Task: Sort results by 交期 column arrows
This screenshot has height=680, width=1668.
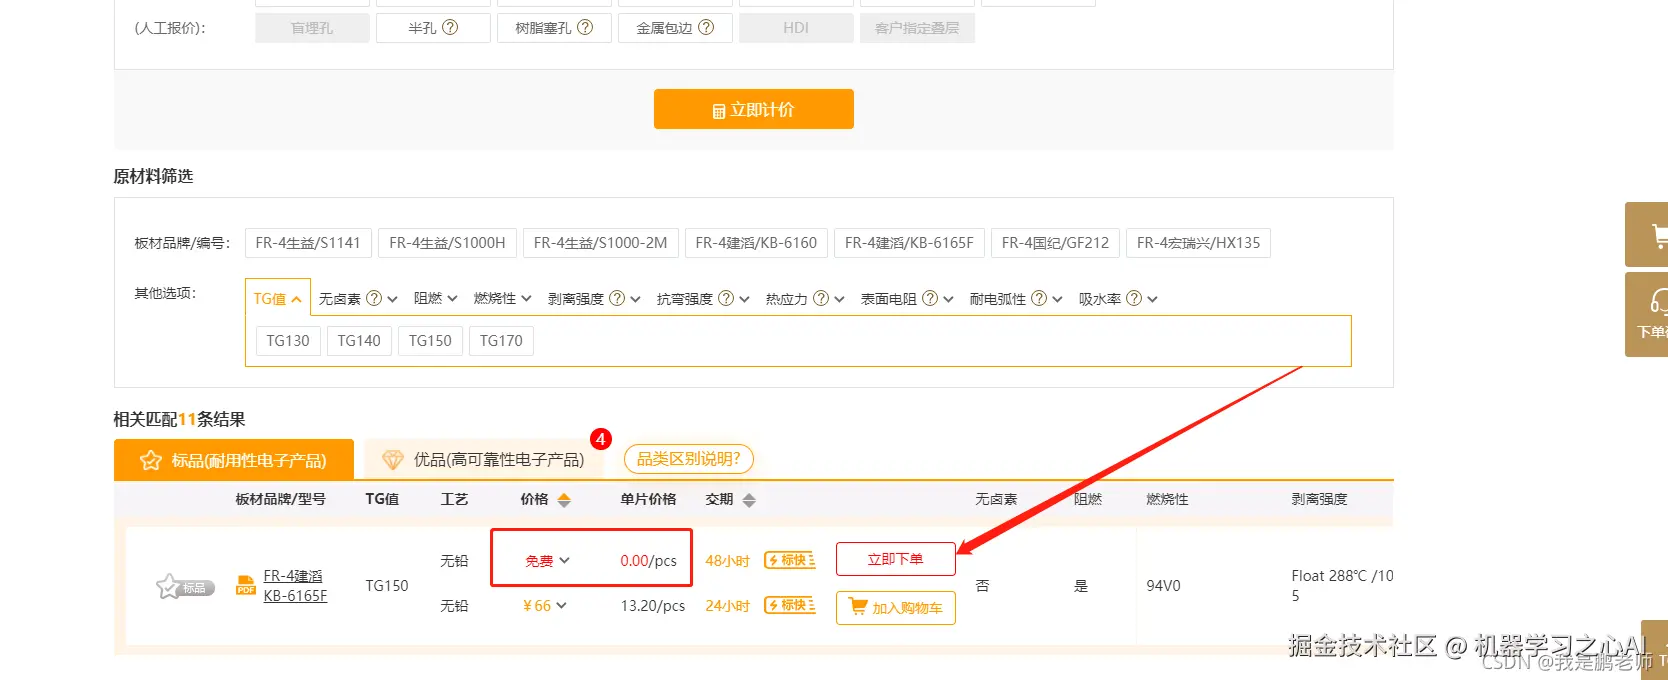Action: coord(749,500)
